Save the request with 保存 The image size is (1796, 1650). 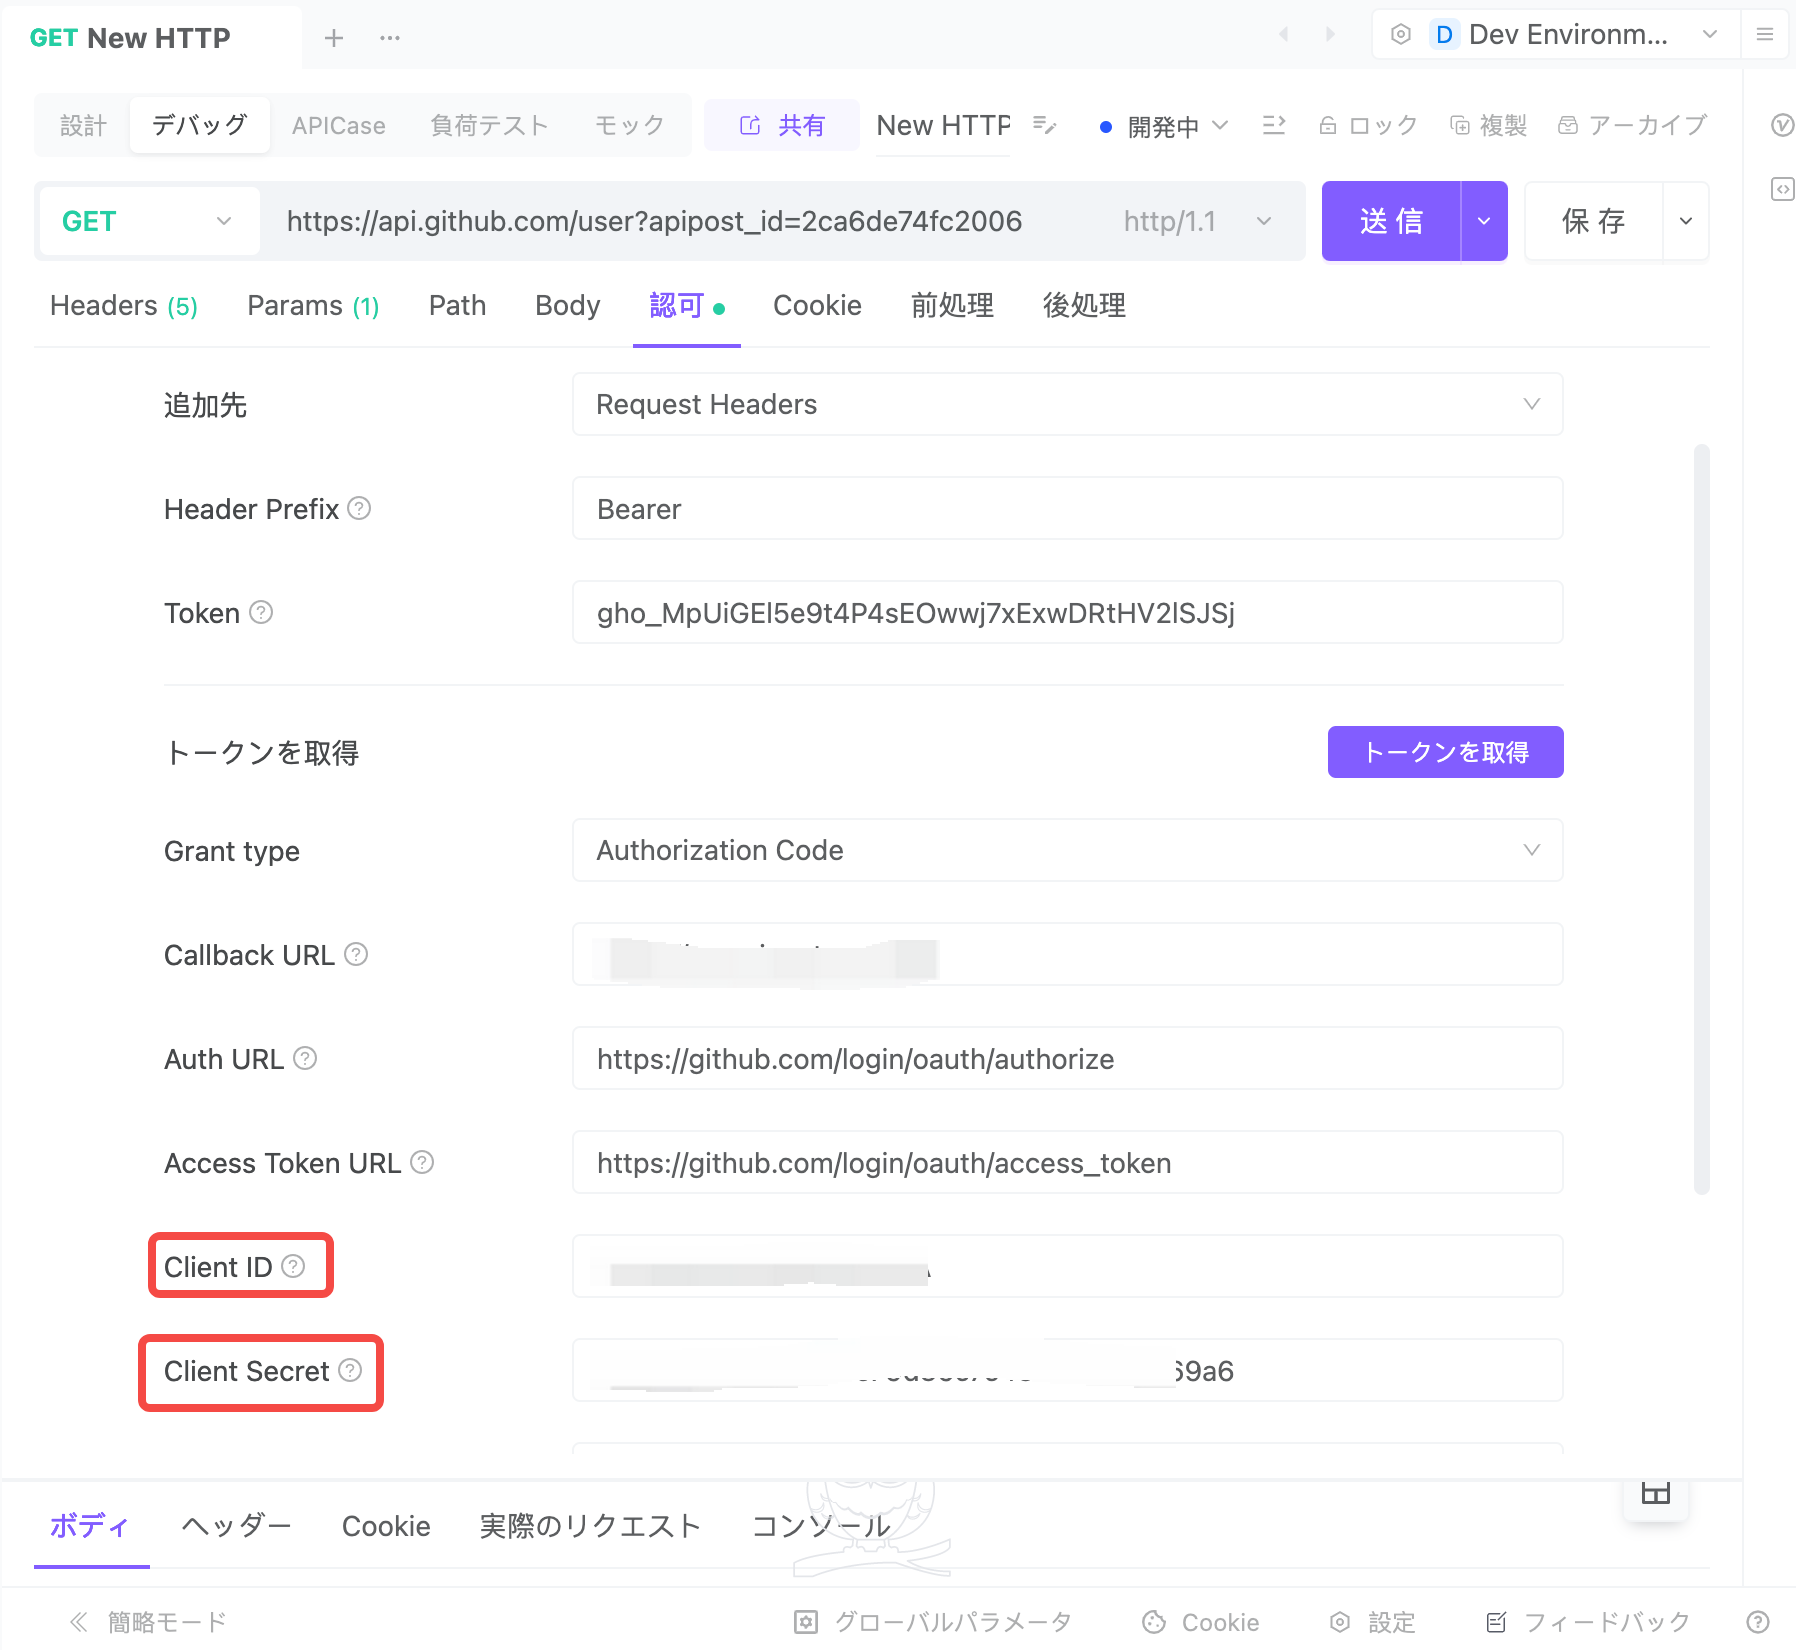point(1594,221)
